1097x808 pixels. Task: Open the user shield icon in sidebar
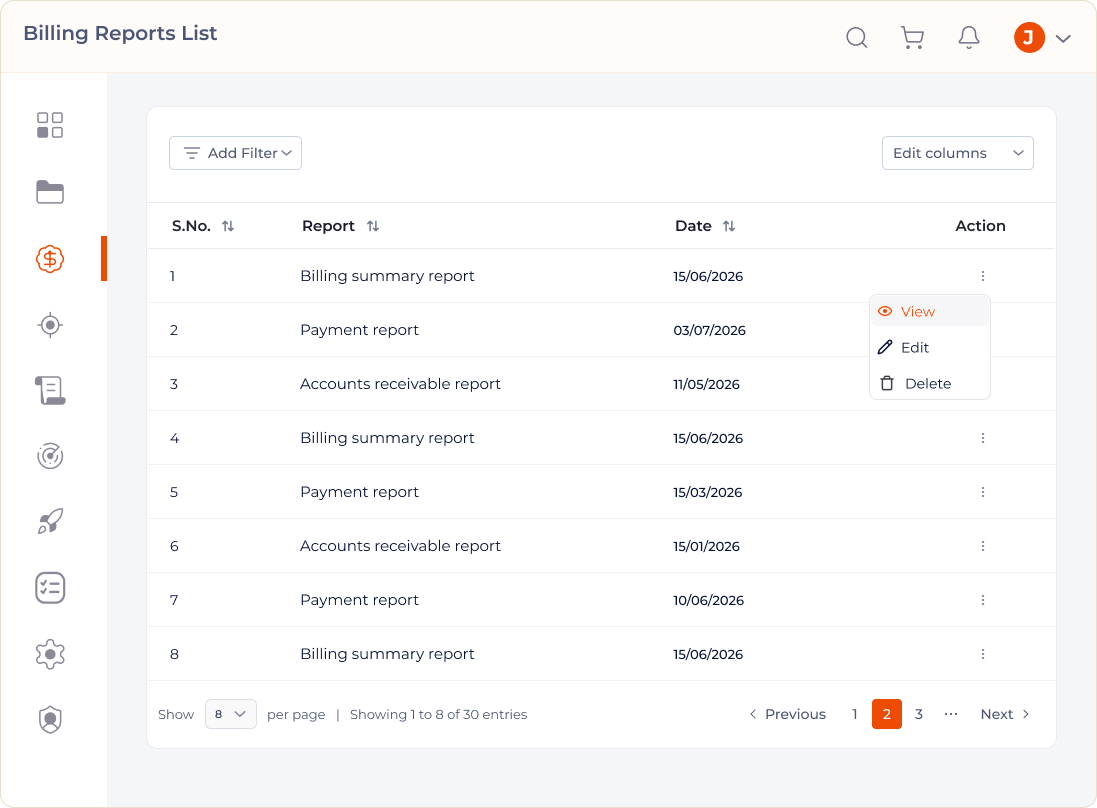(50, 719)
